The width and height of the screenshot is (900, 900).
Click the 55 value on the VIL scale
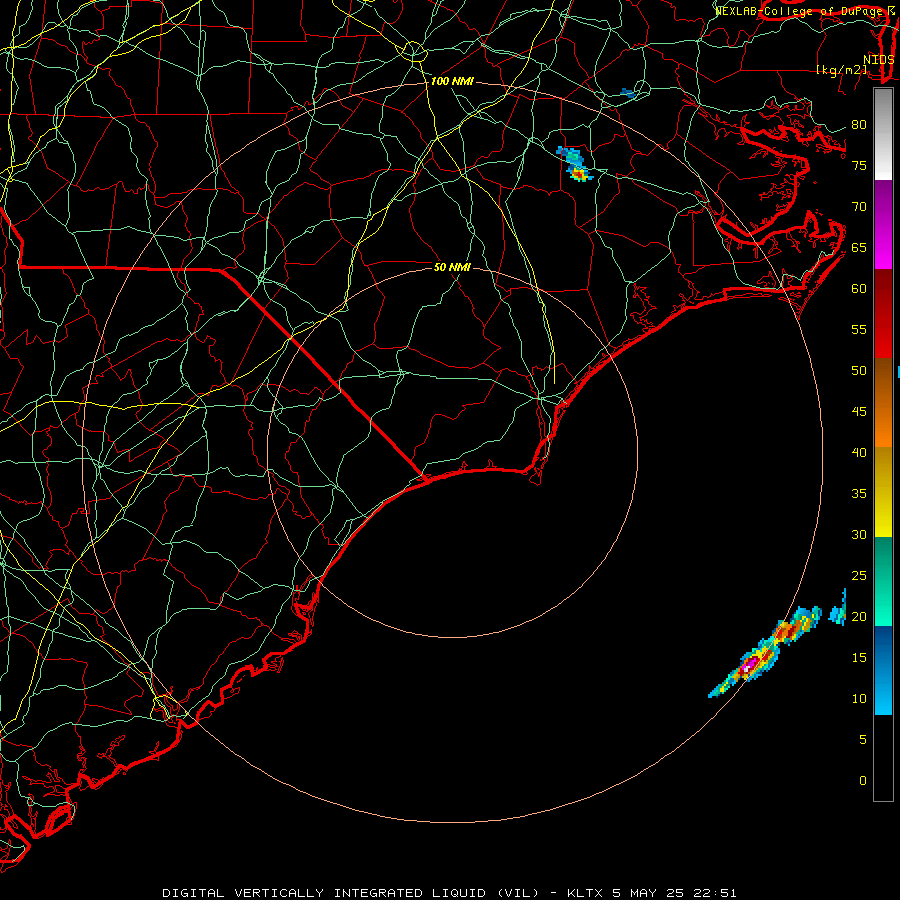[859, 329]
